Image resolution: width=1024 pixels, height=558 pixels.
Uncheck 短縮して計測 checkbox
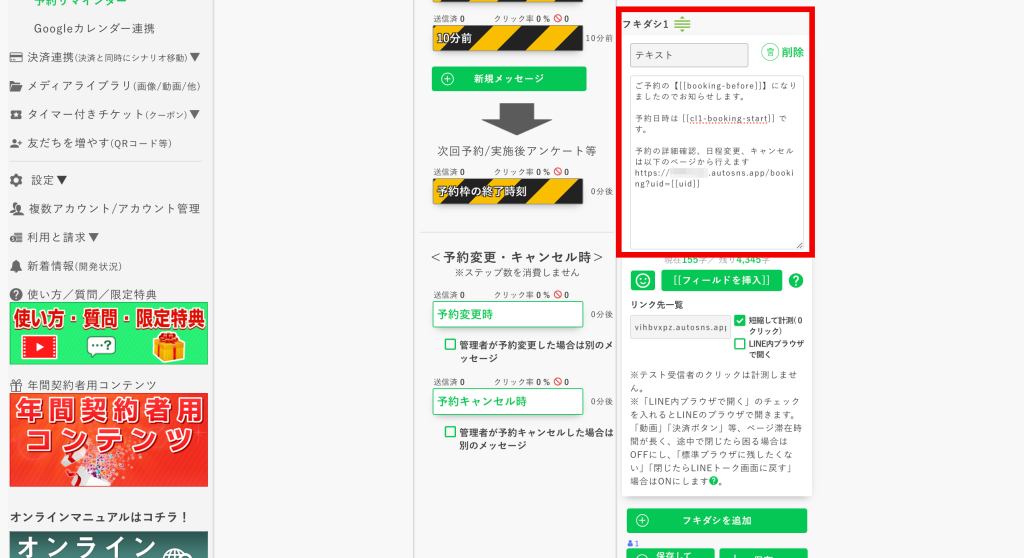739,320
